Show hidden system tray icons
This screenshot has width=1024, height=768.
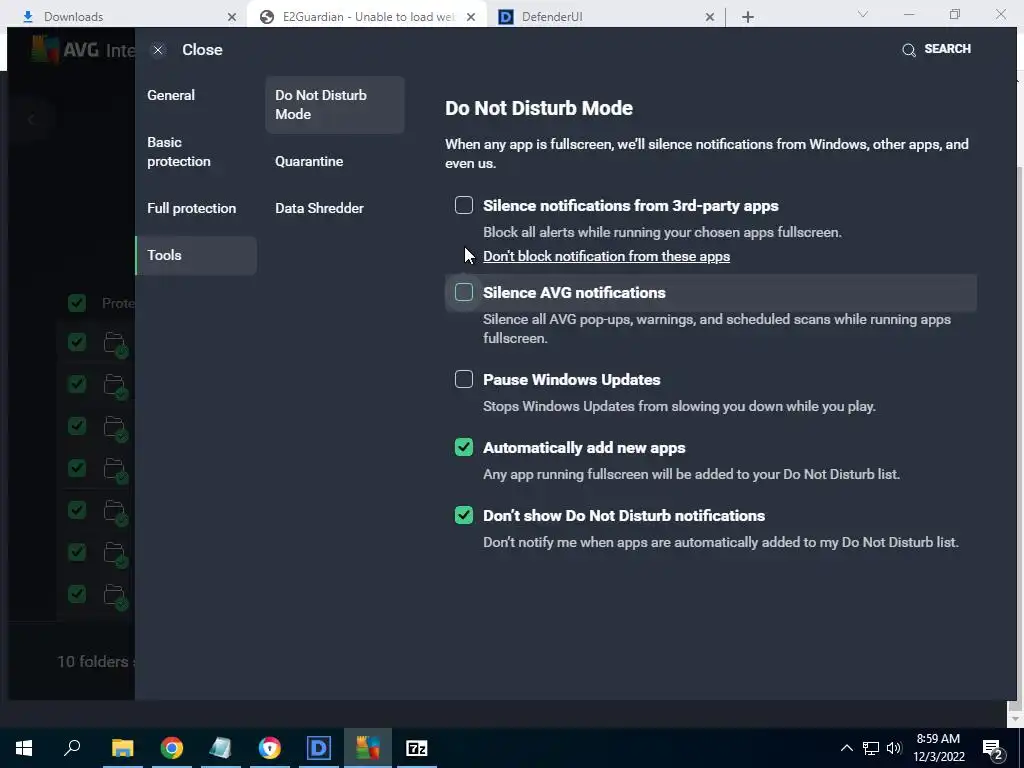point(846,748)
